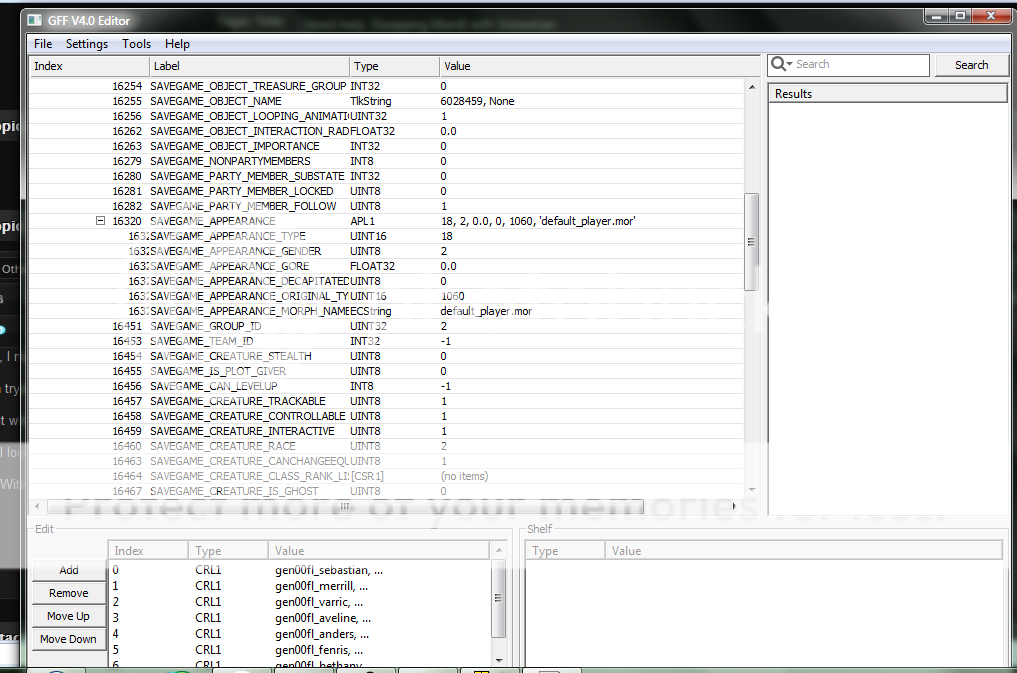Collapse the SAVEGAME_APPEARANCE node

(x=100, y=221)
